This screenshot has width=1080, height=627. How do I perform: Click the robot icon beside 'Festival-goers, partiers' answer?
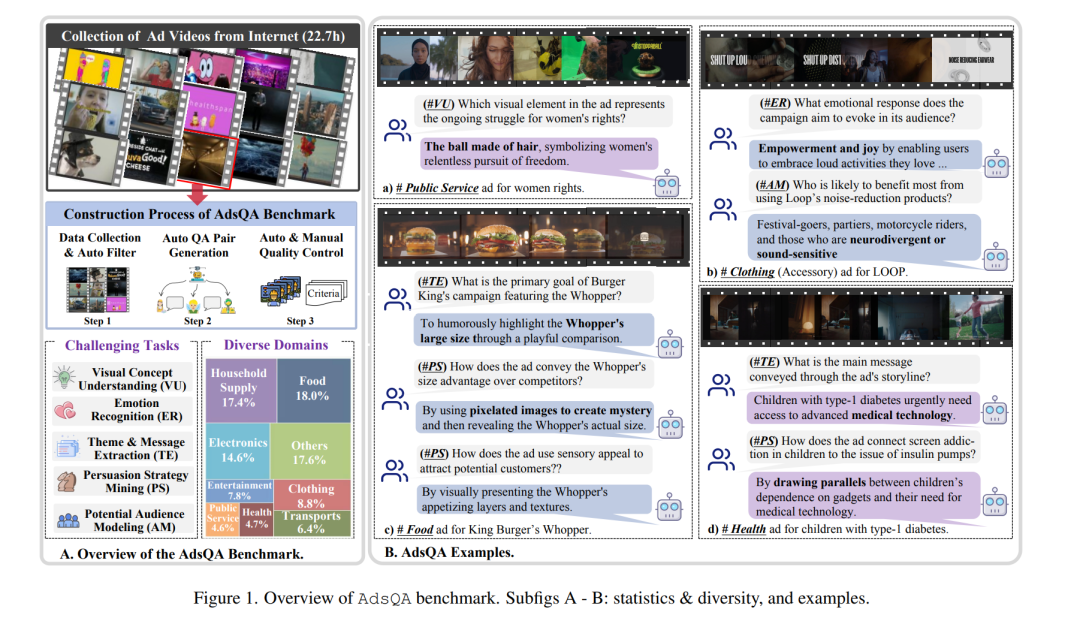point(995,258)
